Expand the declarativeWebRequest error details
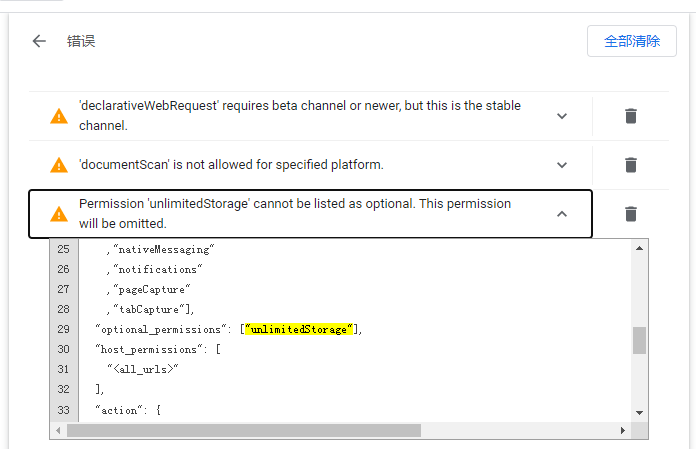Viewport: 696px width, 449px height. 562,116
